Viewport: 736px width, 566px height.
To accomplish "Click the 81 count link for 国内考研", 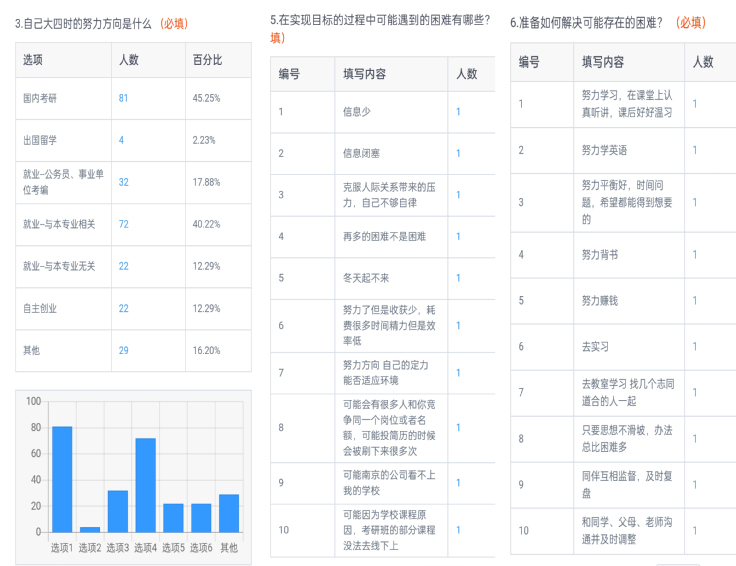I will (123, 98).
